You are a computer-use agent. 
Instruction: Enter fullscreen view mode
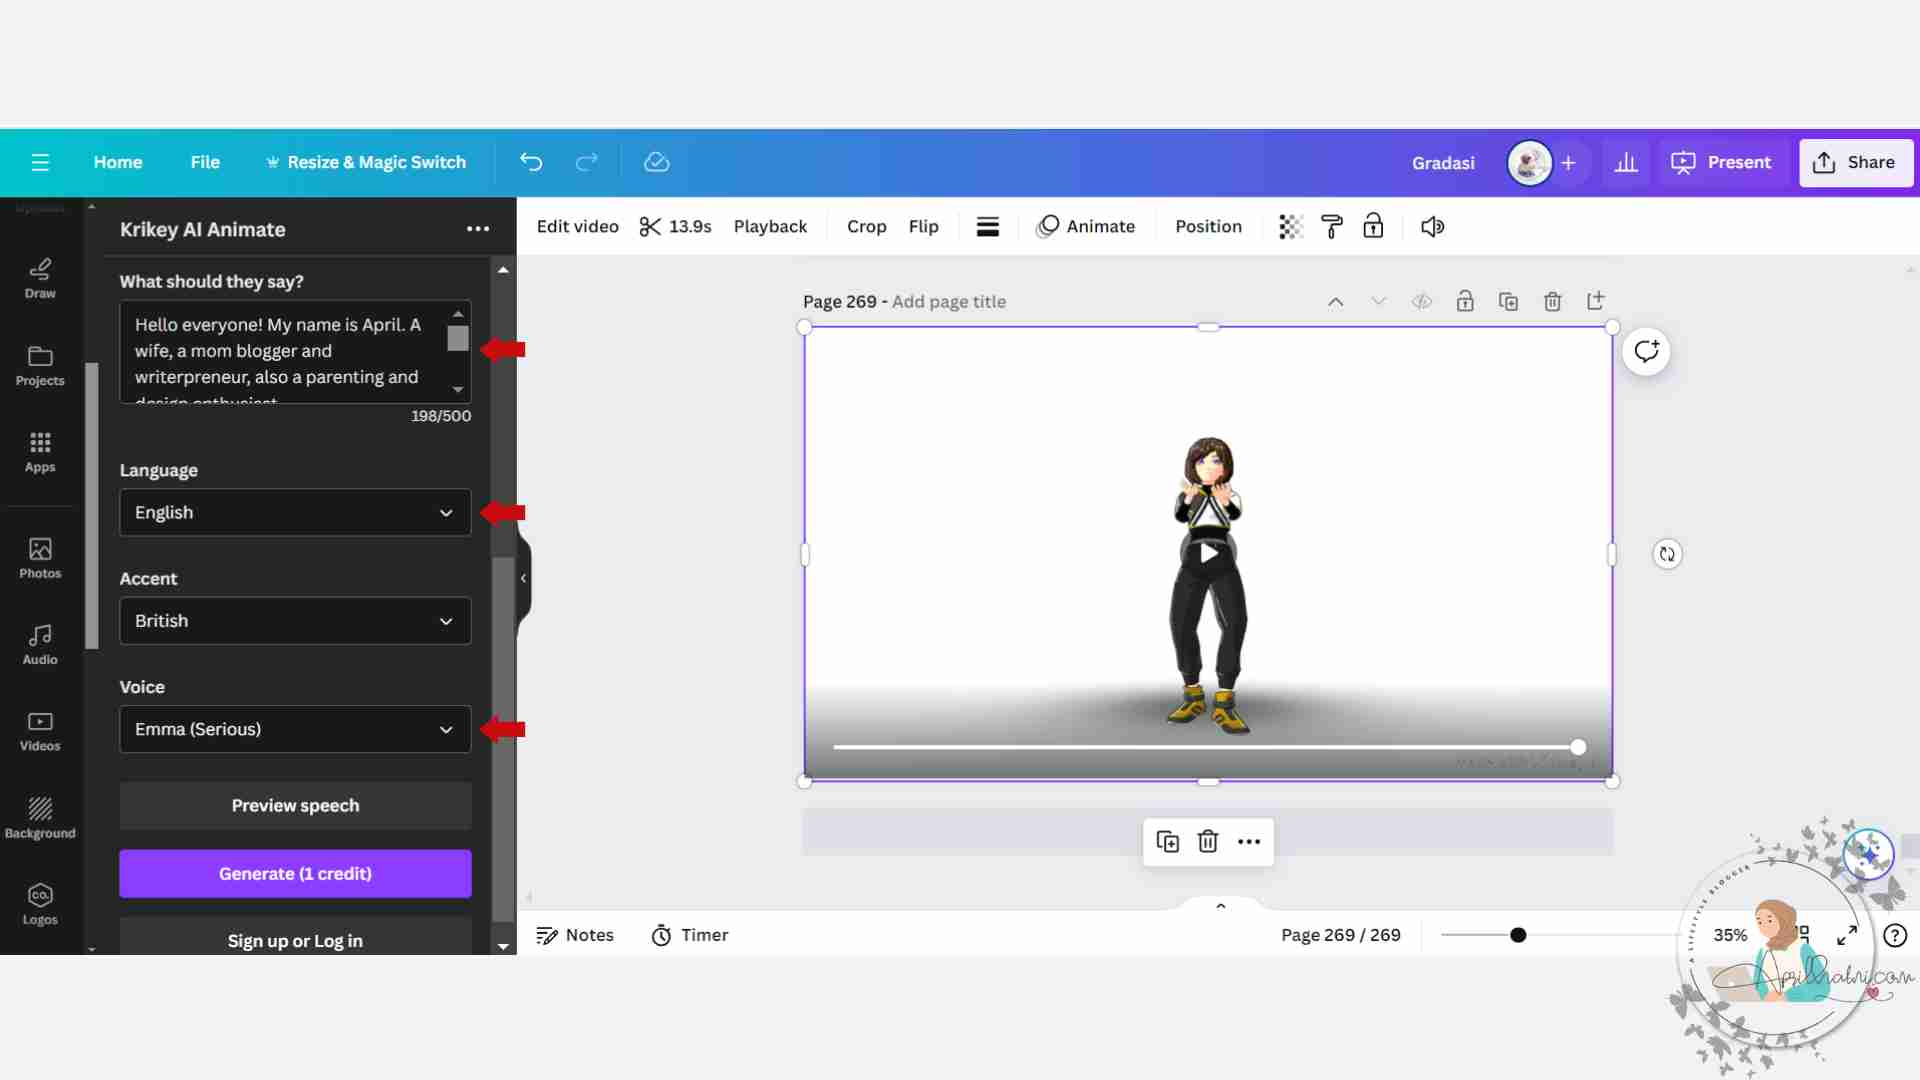point(1847,935)
